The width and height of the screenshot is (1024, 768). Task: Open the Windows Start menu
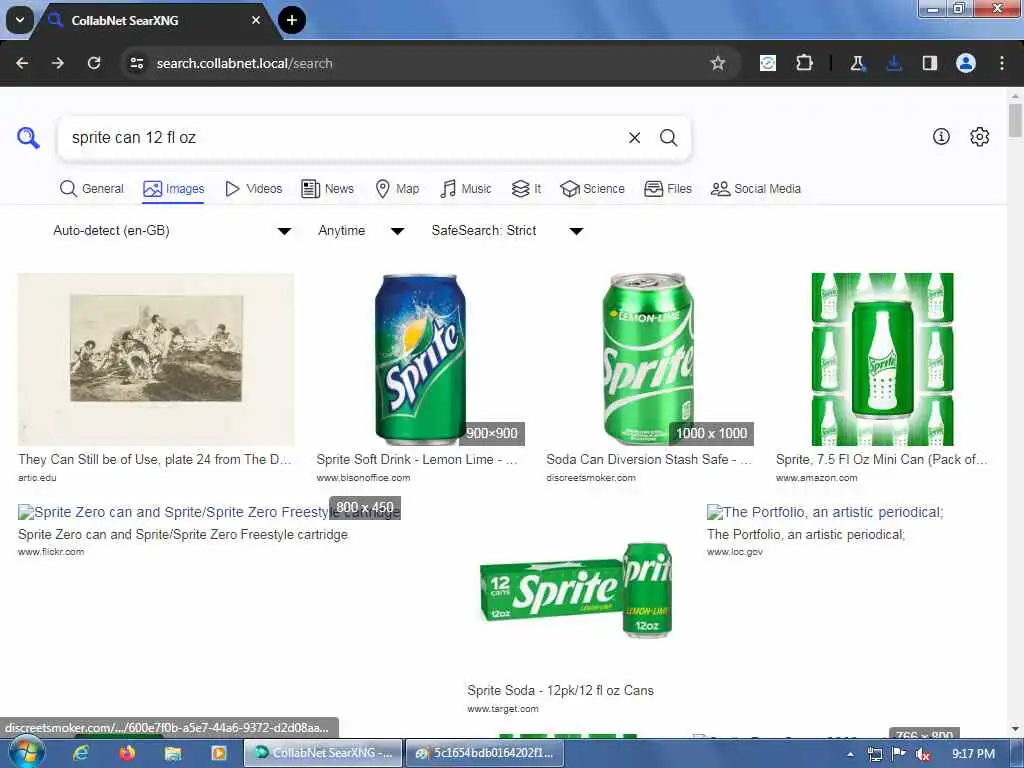click(x=26, y=753)
